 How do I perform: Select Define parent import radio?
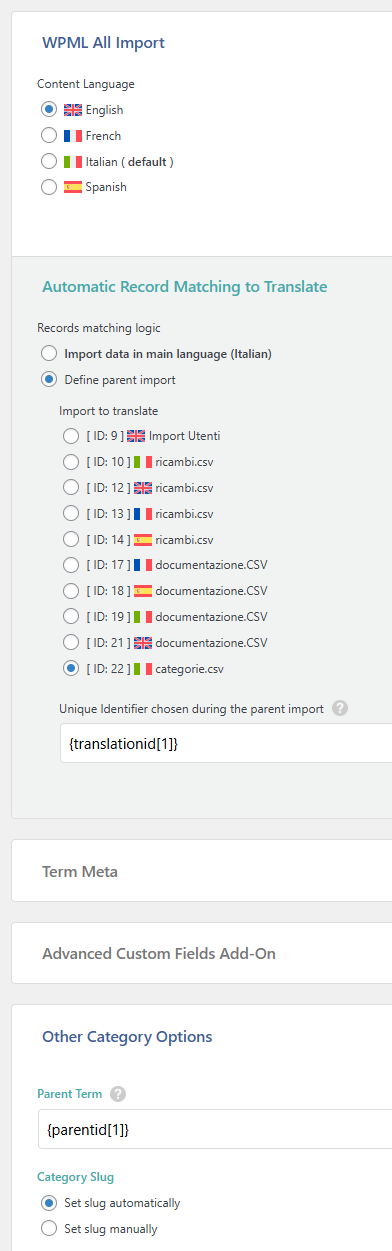click(49, 379)
